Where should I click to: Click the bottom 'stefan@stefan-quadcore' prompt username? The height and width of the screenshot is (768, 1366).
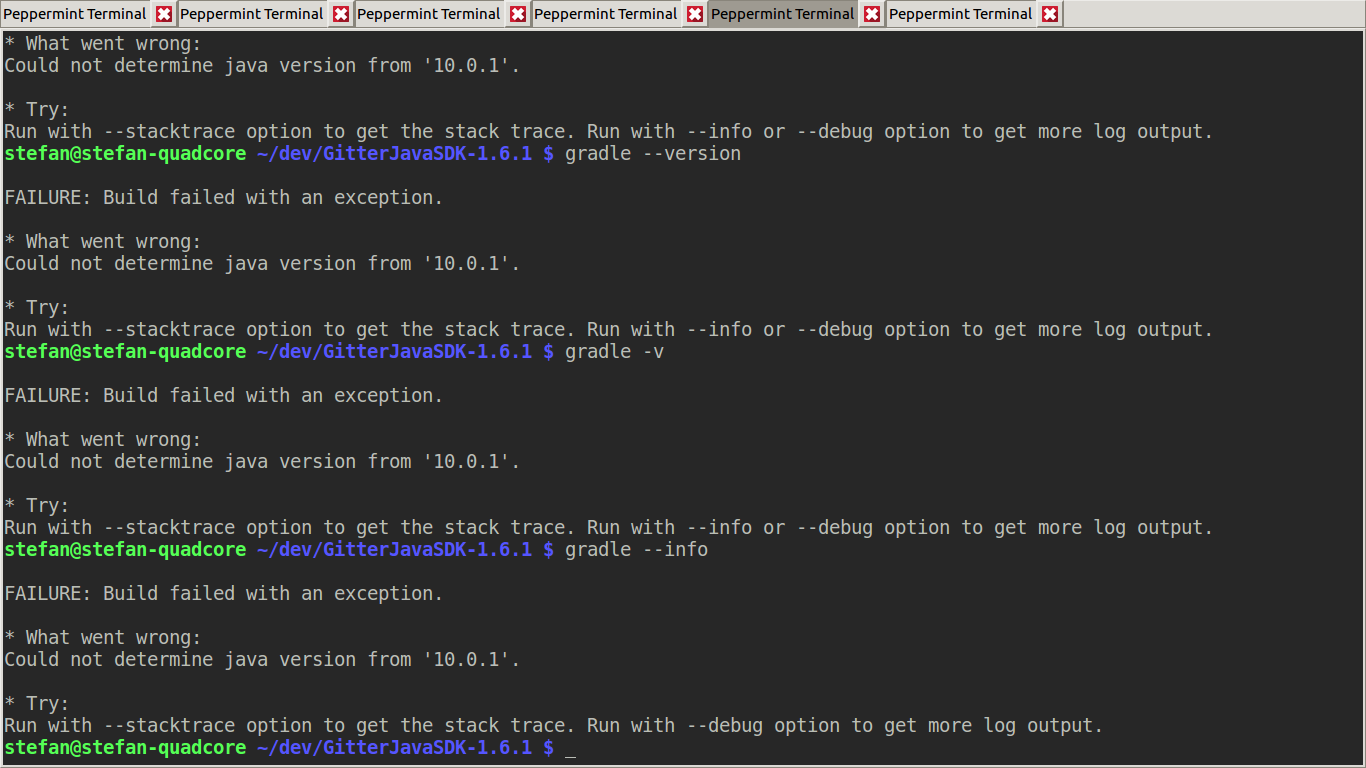[x=125, y=748]
